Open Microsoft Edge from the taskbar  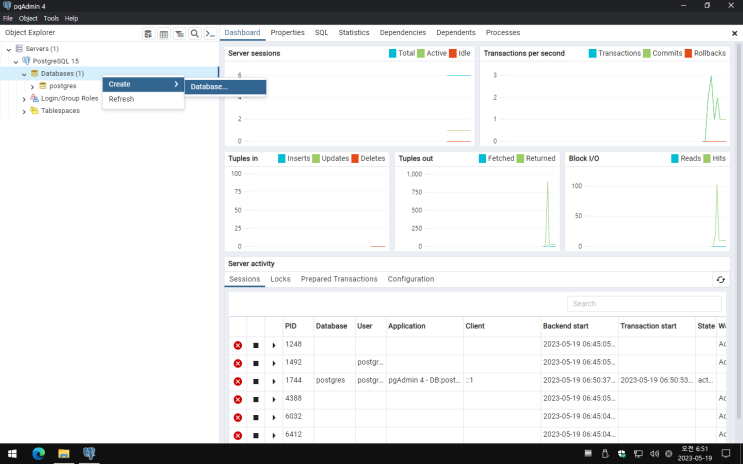[x=39, y=453]
